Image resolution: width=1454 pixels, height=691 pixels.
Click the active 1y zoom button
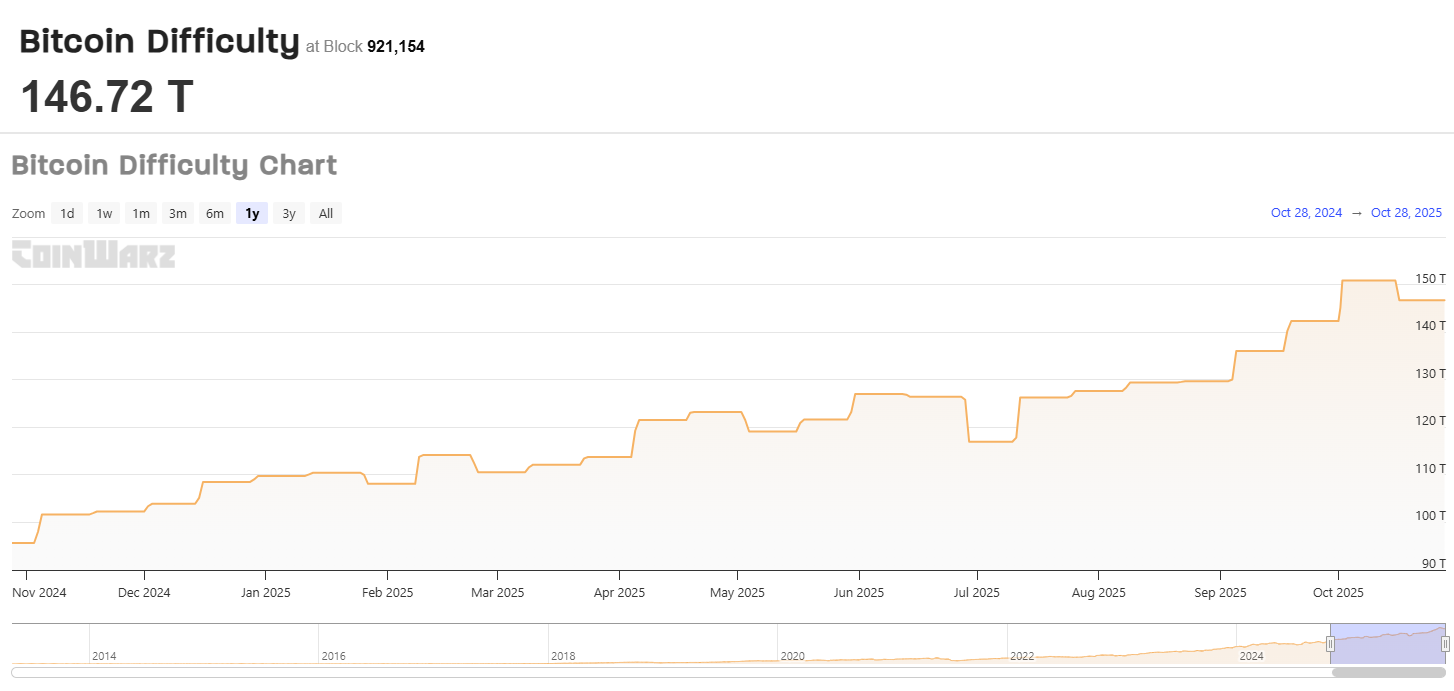tap(251, 213)
